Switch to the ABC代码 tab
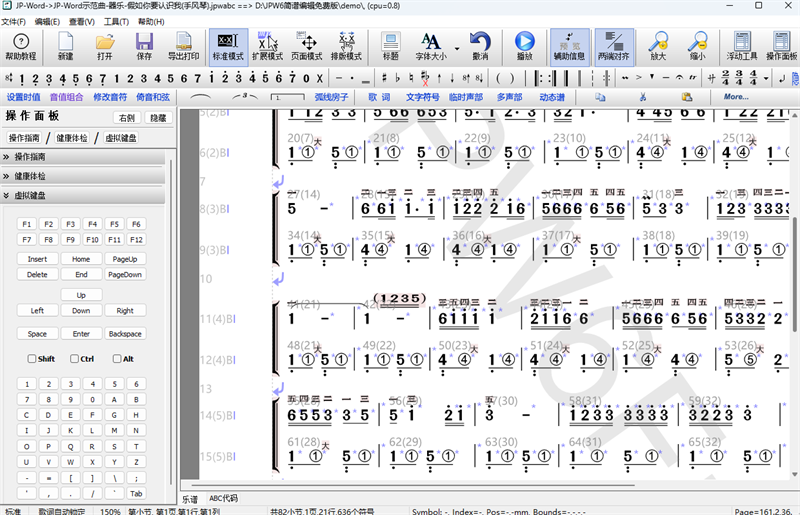The height and width of the screenshot is (515, 800). 223,498
